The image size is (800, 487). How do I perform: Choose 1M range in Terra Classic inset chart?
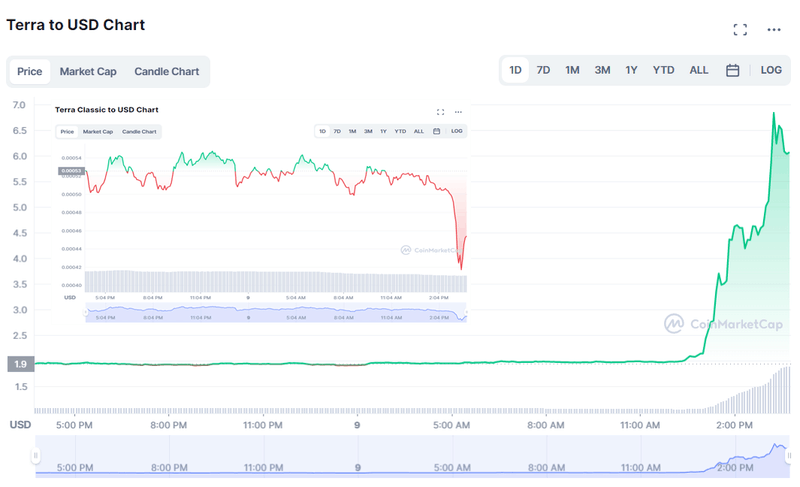pos(352,131)
